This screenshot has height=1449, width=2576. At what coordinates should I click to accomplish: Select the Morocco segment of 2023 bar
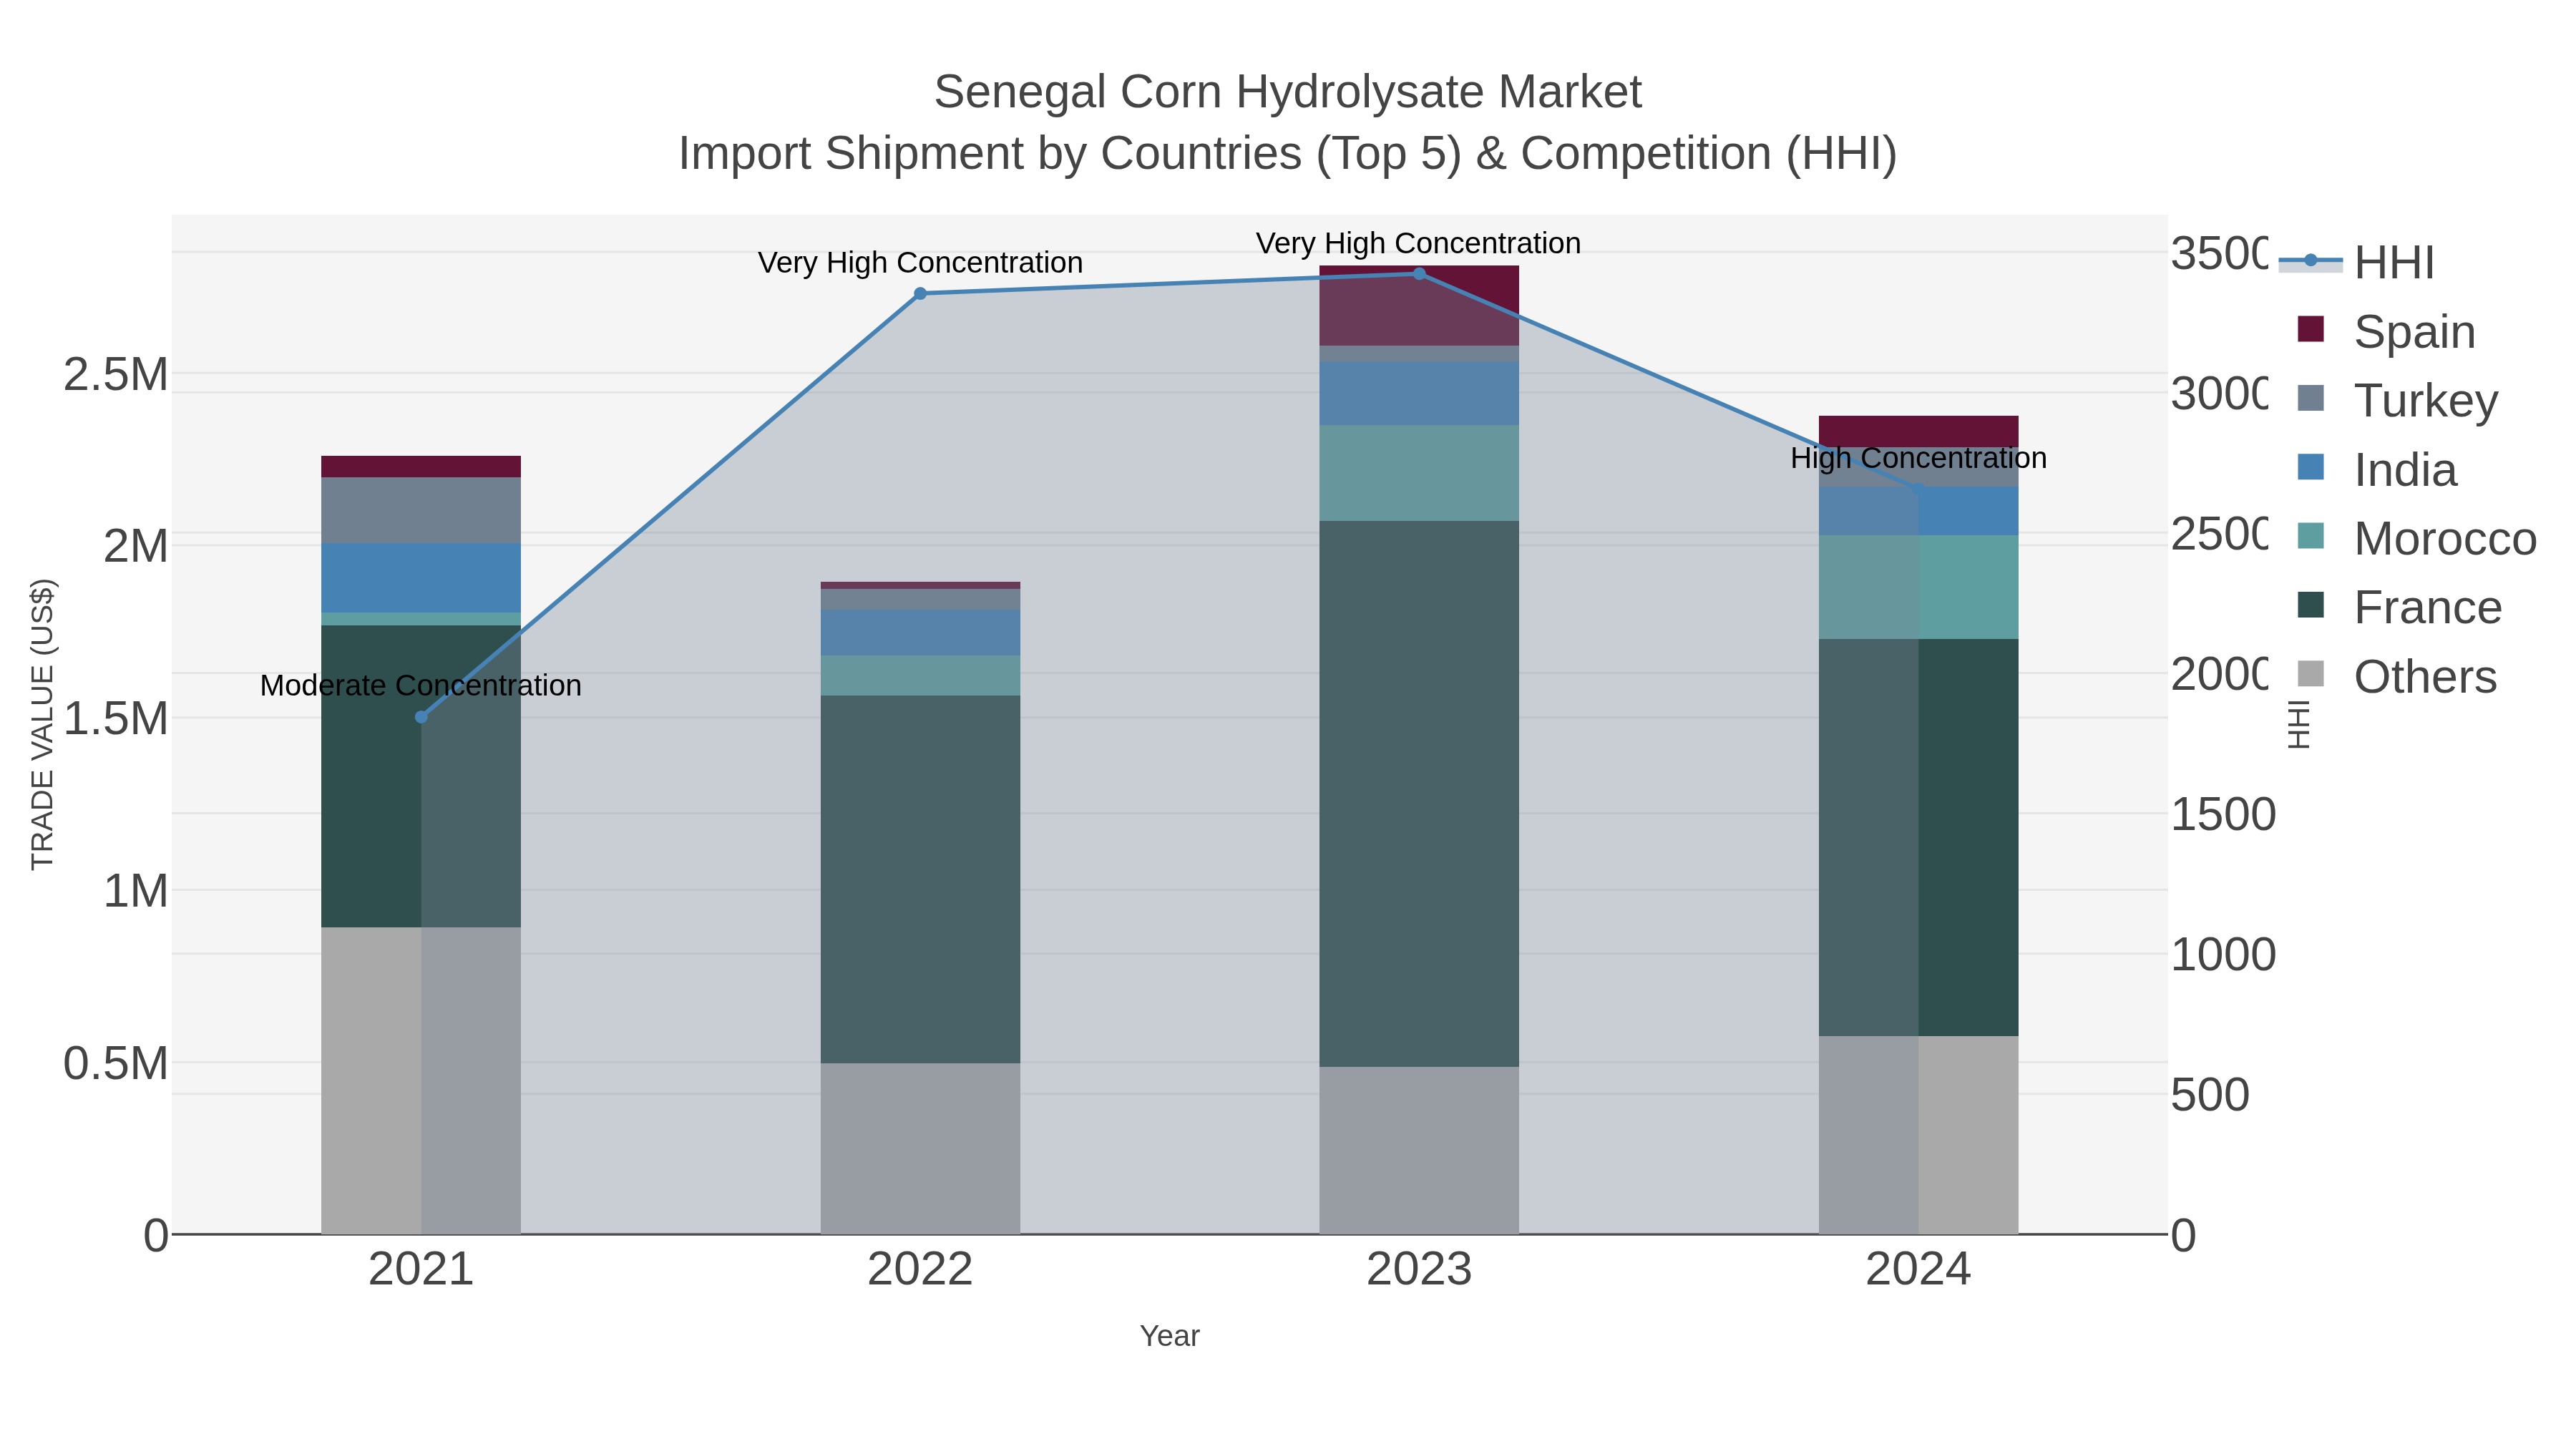click(x=1419, y=473)
